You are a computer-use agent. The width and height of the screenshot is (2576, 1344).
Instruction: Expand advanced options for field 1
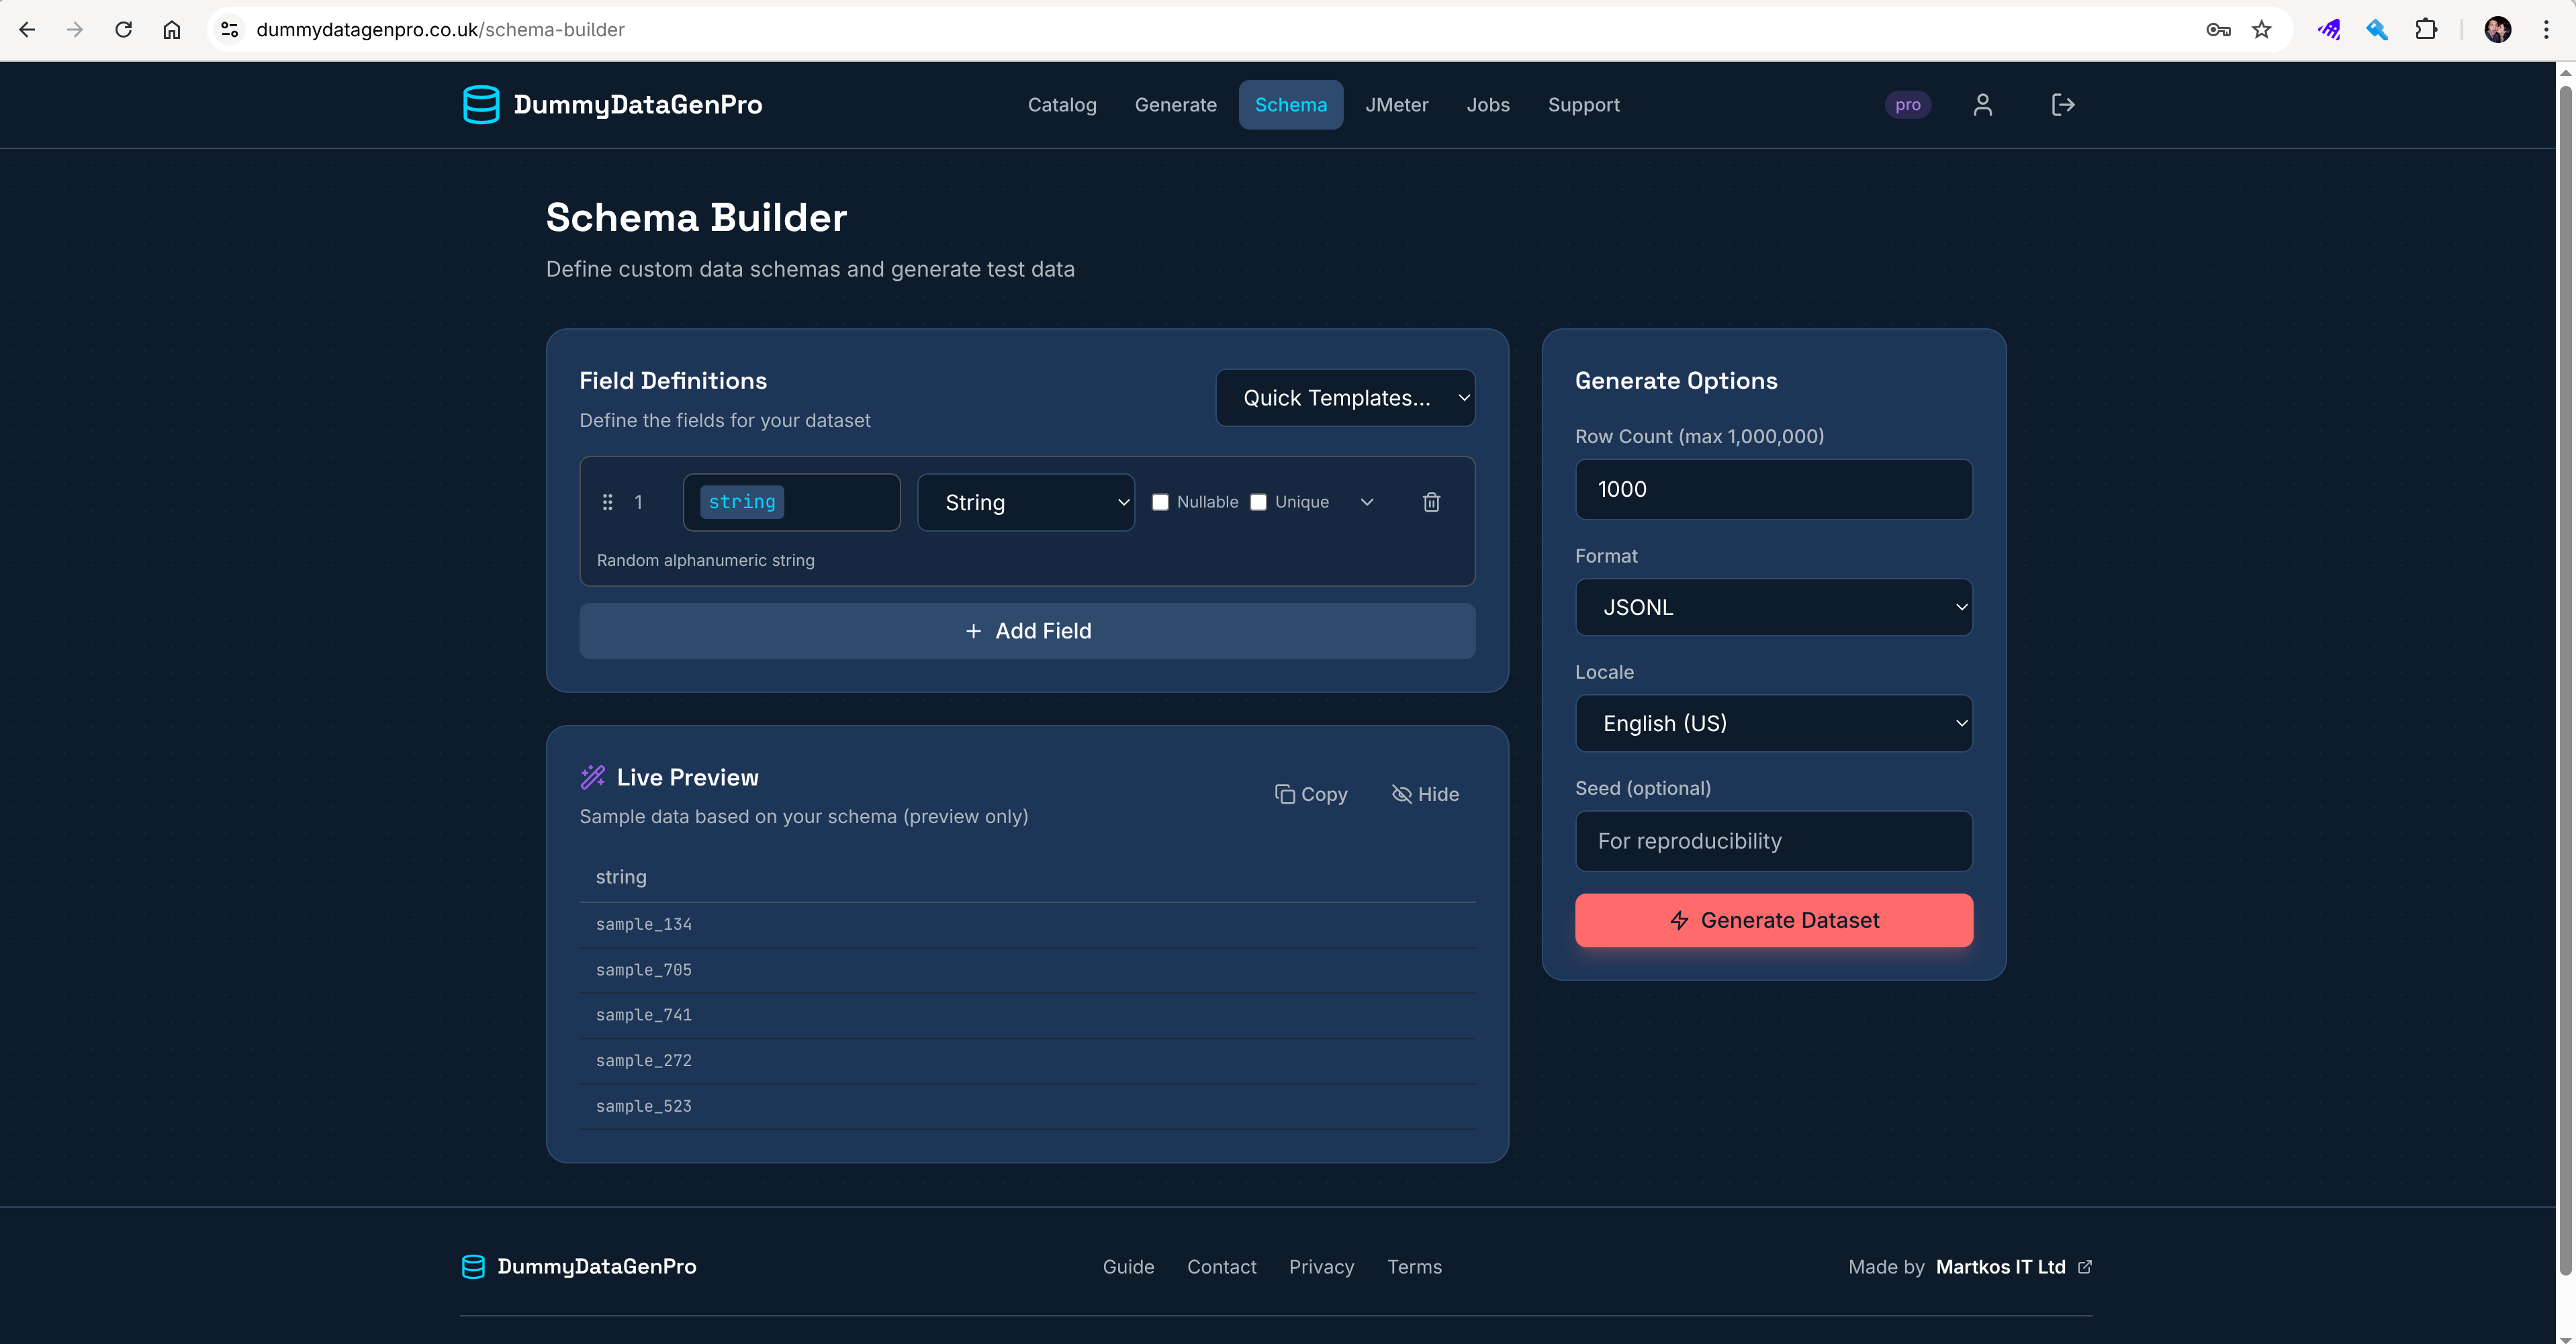tap(1366, 502)
